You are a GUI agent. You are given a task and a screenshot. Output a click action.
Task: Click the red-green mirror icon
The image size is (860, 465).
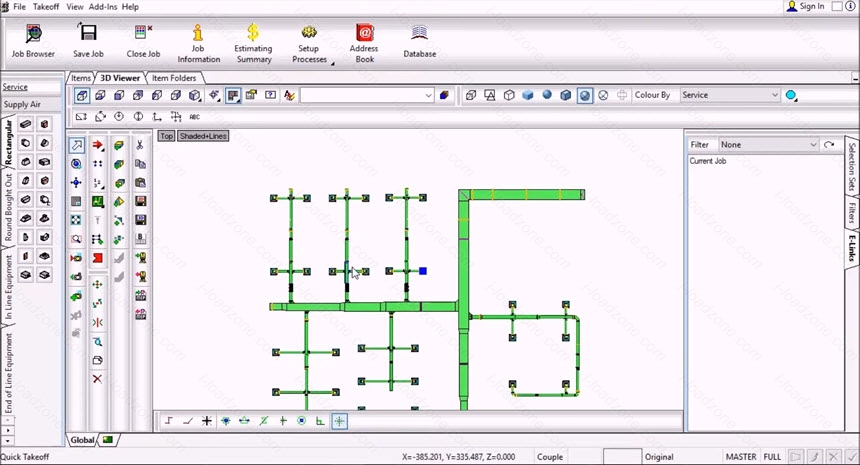tap(97, 322)
